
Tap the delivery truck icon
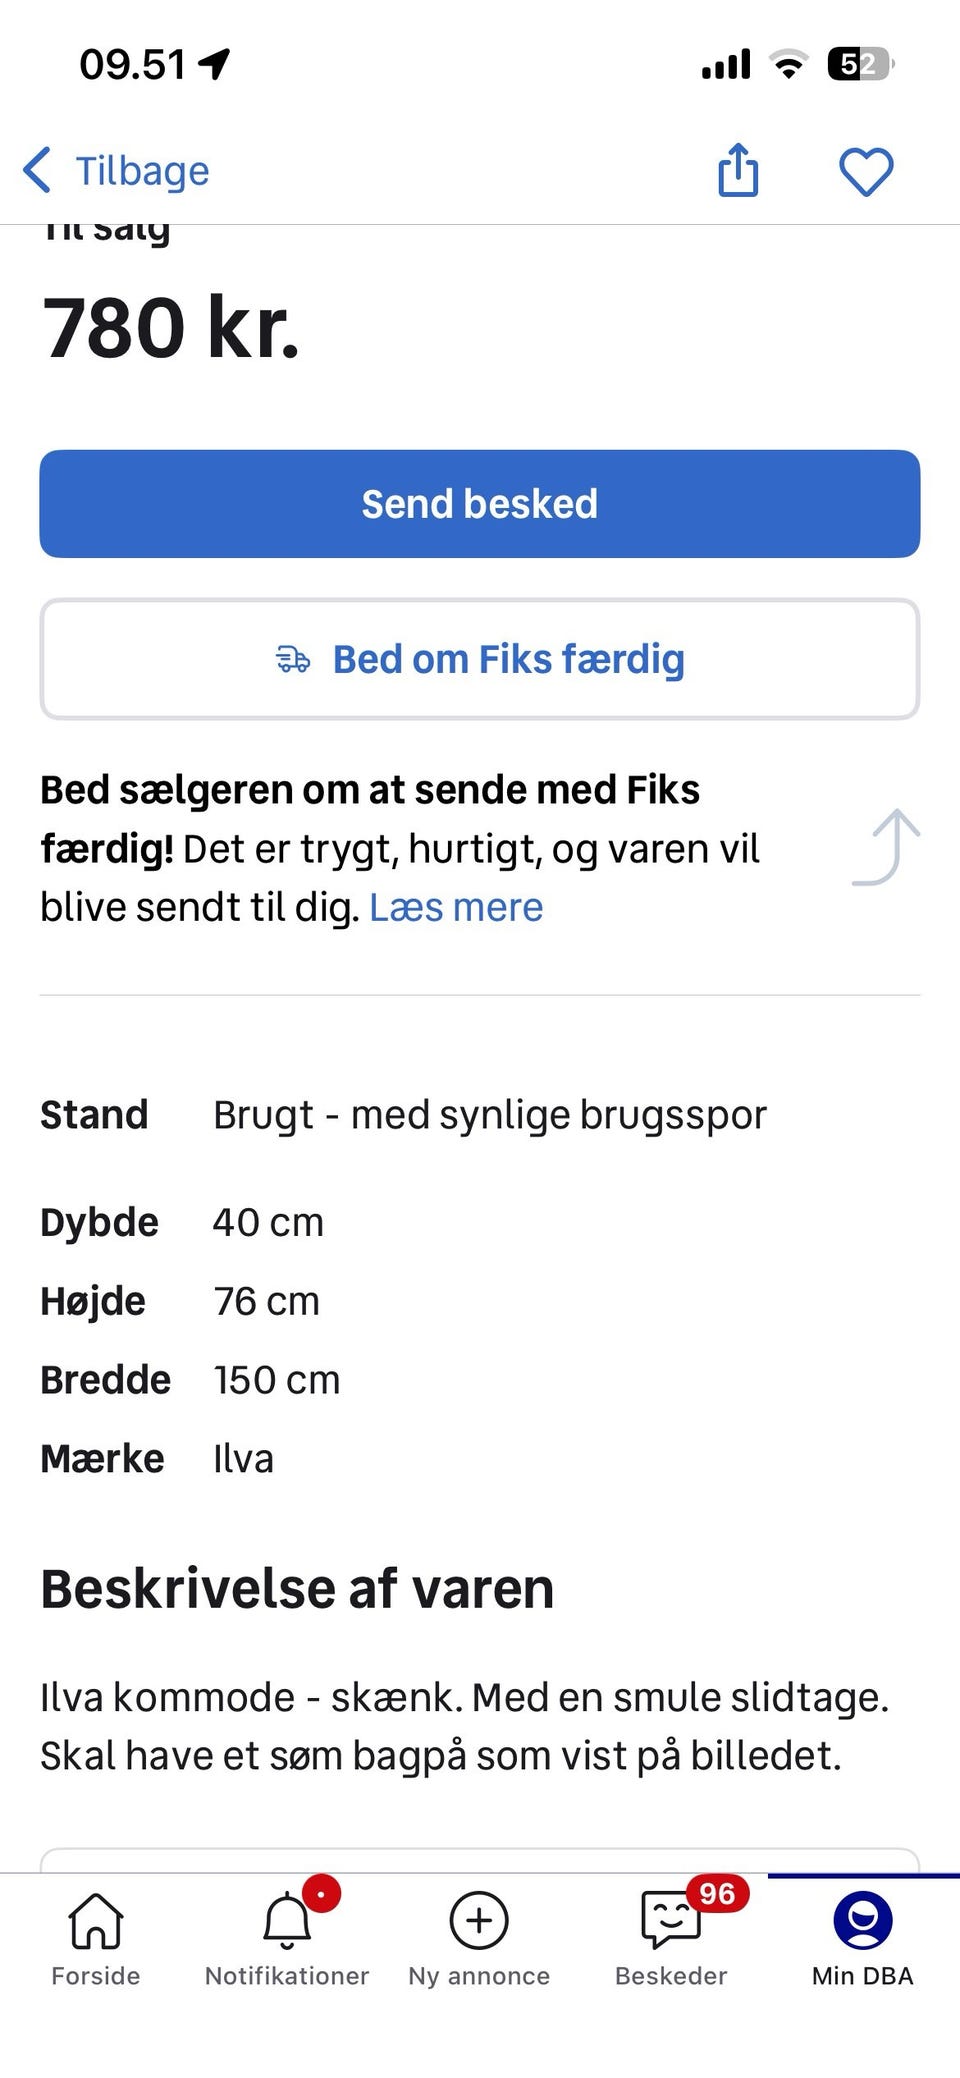click(x=293, y=659)
